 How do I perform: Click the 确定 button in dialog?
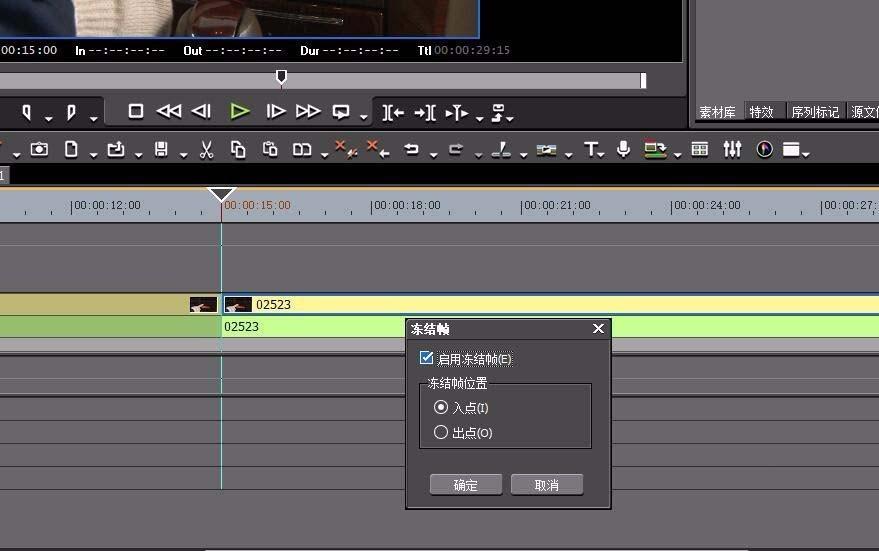pos(465,485)
